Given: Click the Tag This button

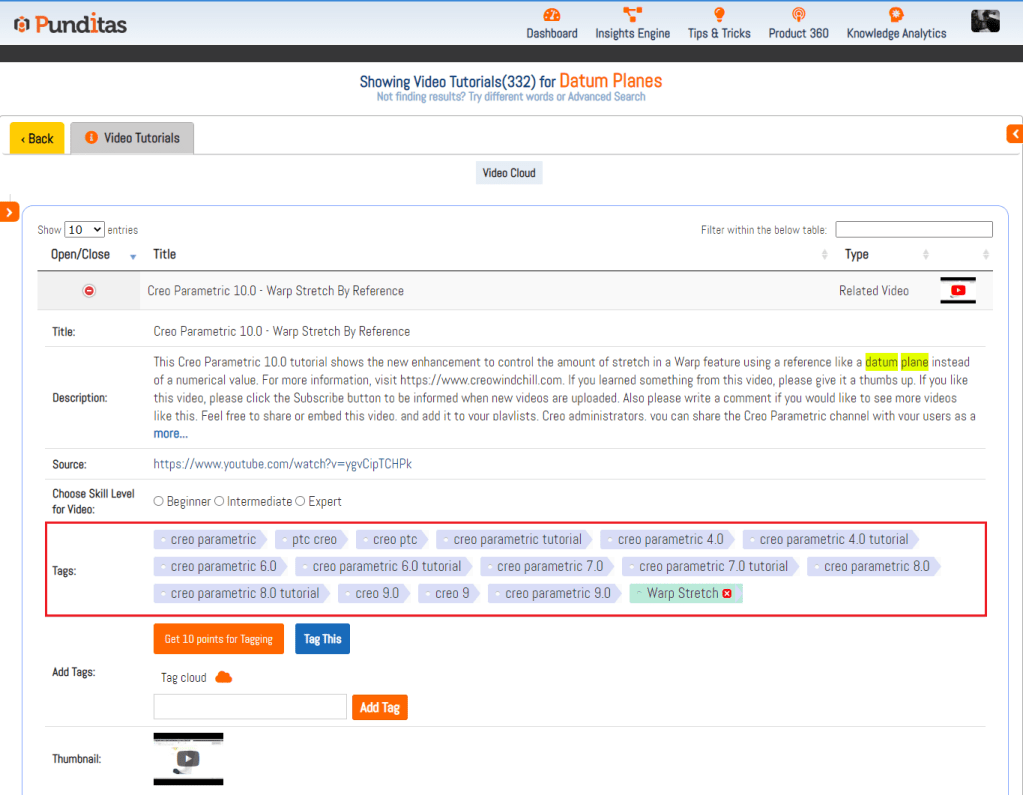Looking at the screenshot, I should (x=322, y=639).
